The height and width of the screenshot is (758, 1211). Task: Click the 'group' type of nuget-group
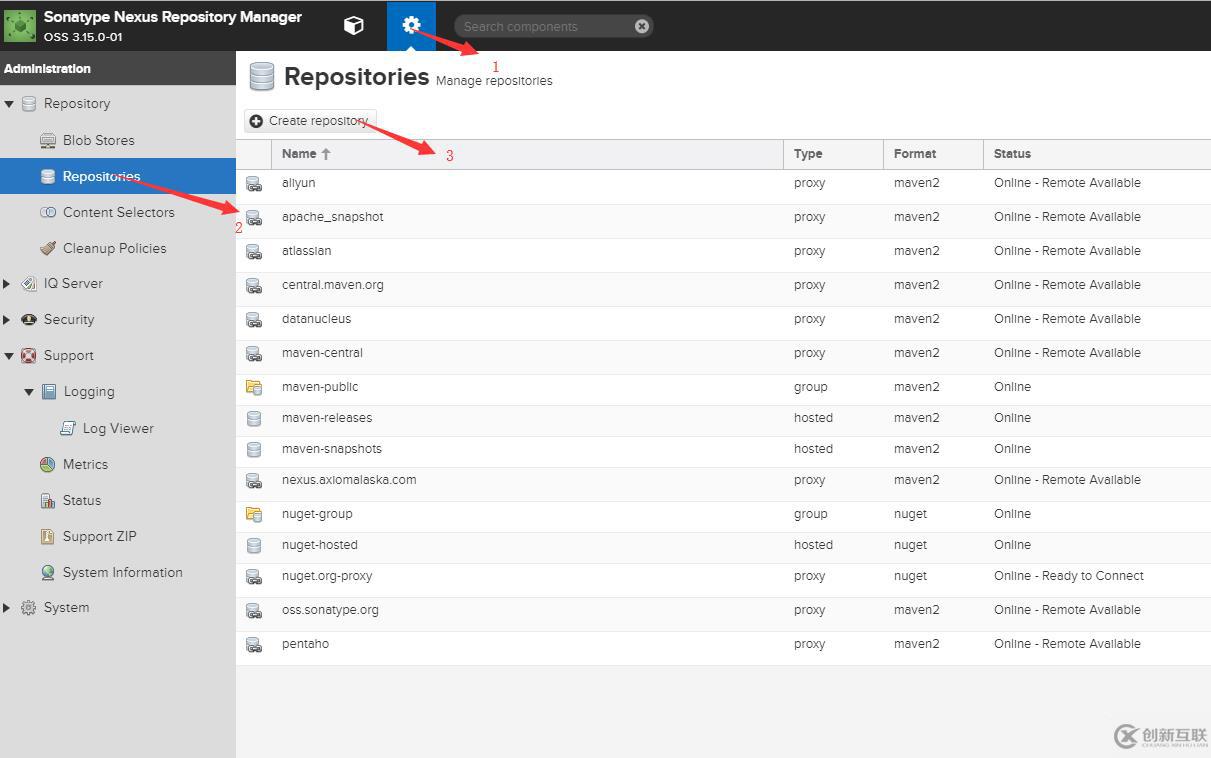[x=810, y=514]
